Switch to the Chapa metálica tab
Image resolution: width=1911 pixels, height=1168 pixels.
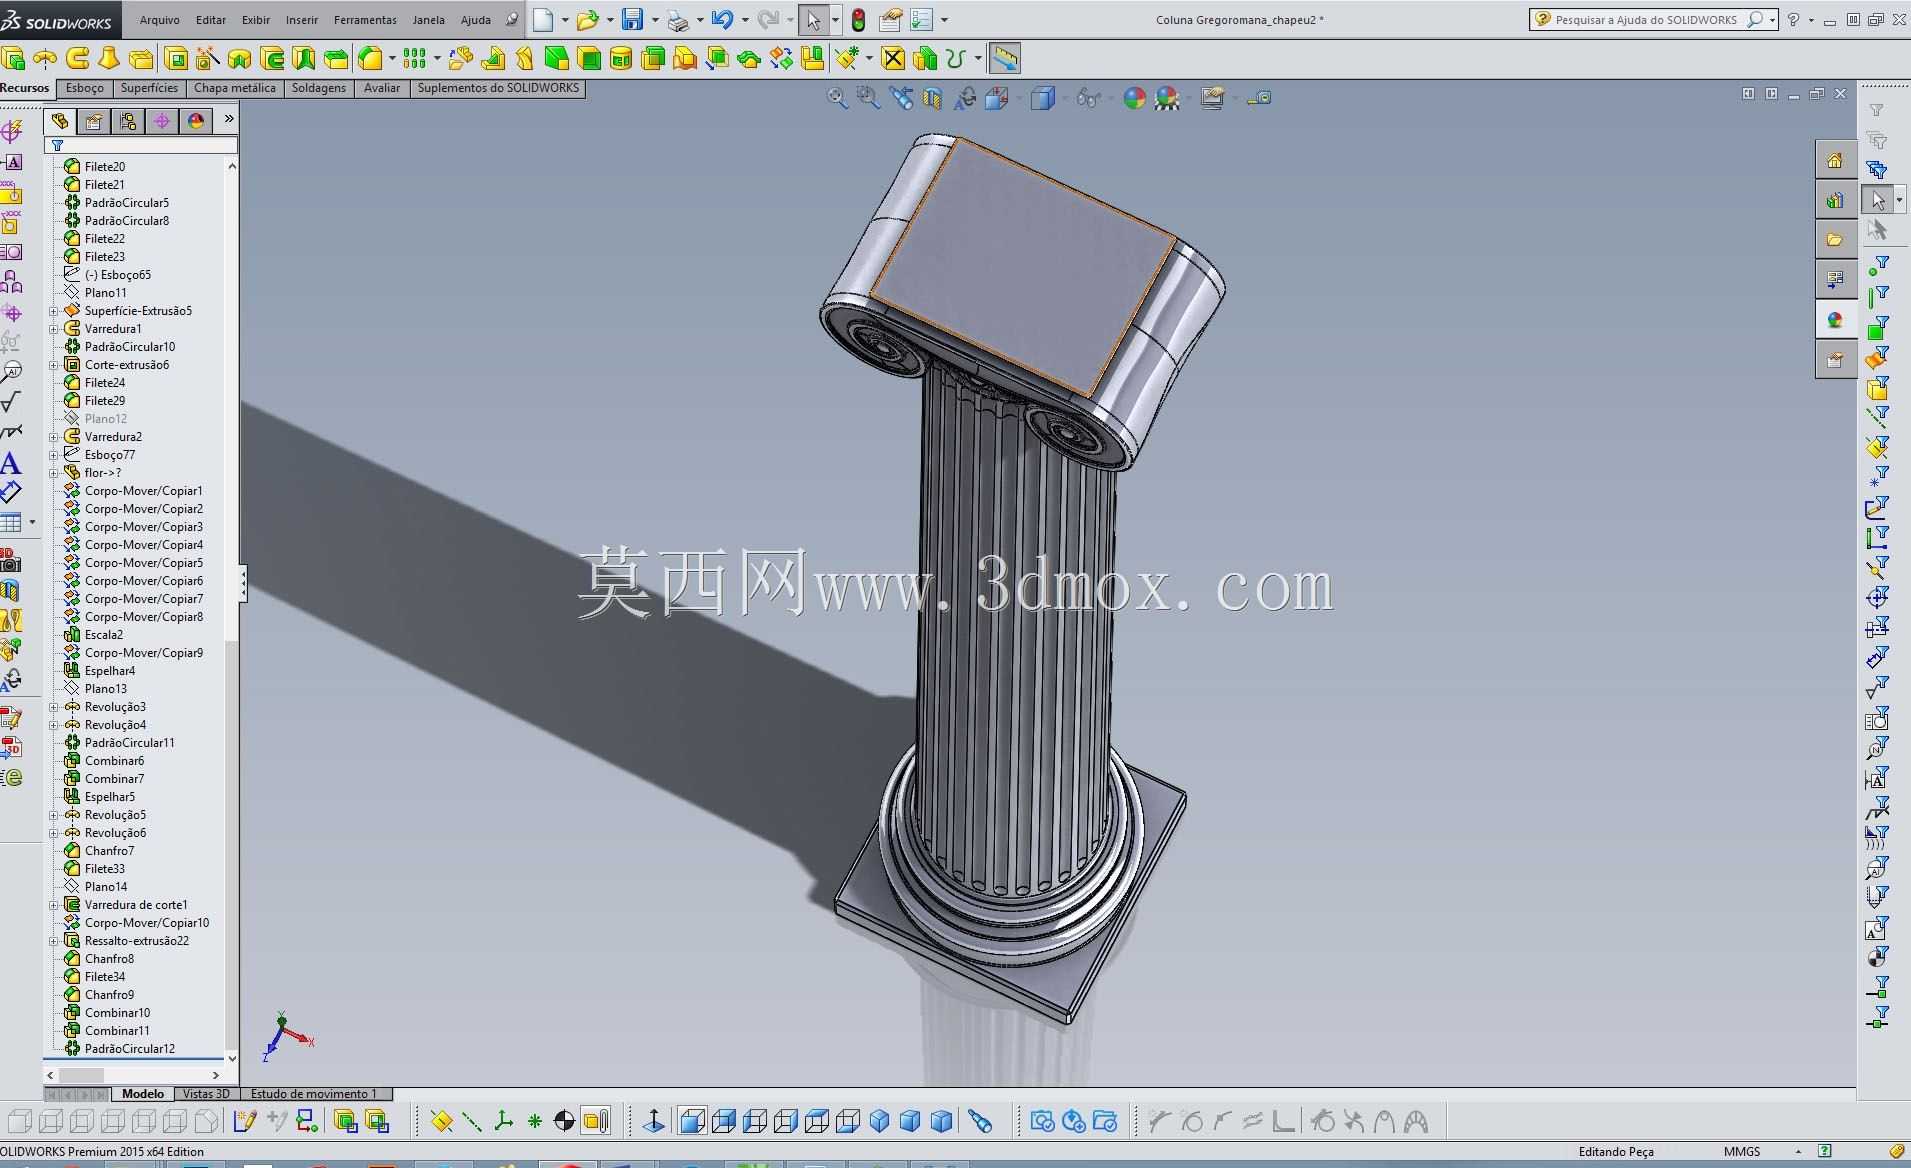(x=235, y=88)
